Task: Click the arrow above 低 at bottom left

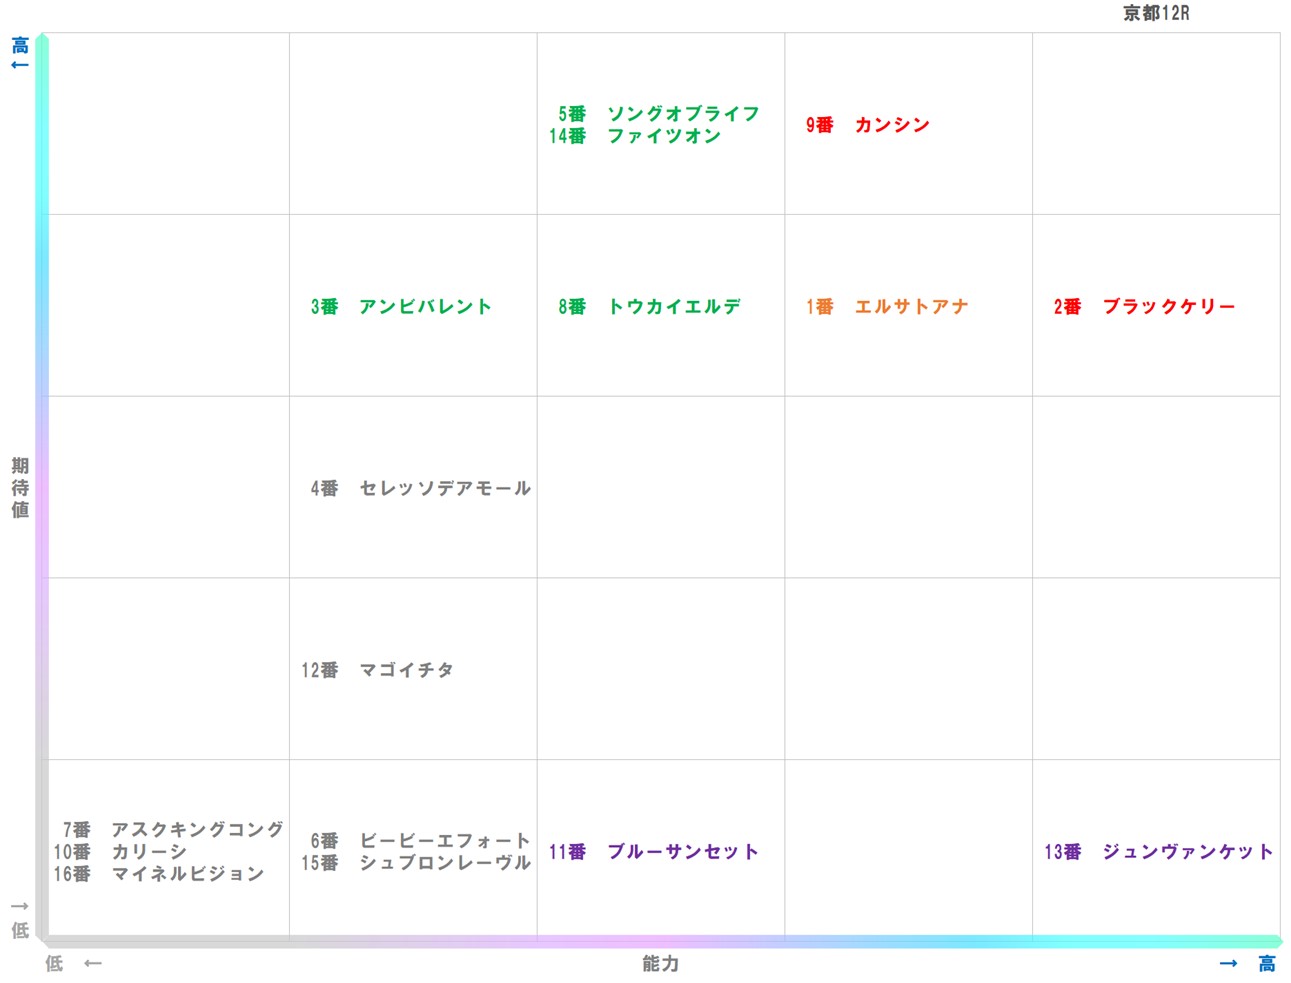Action: tap(19, 906)
